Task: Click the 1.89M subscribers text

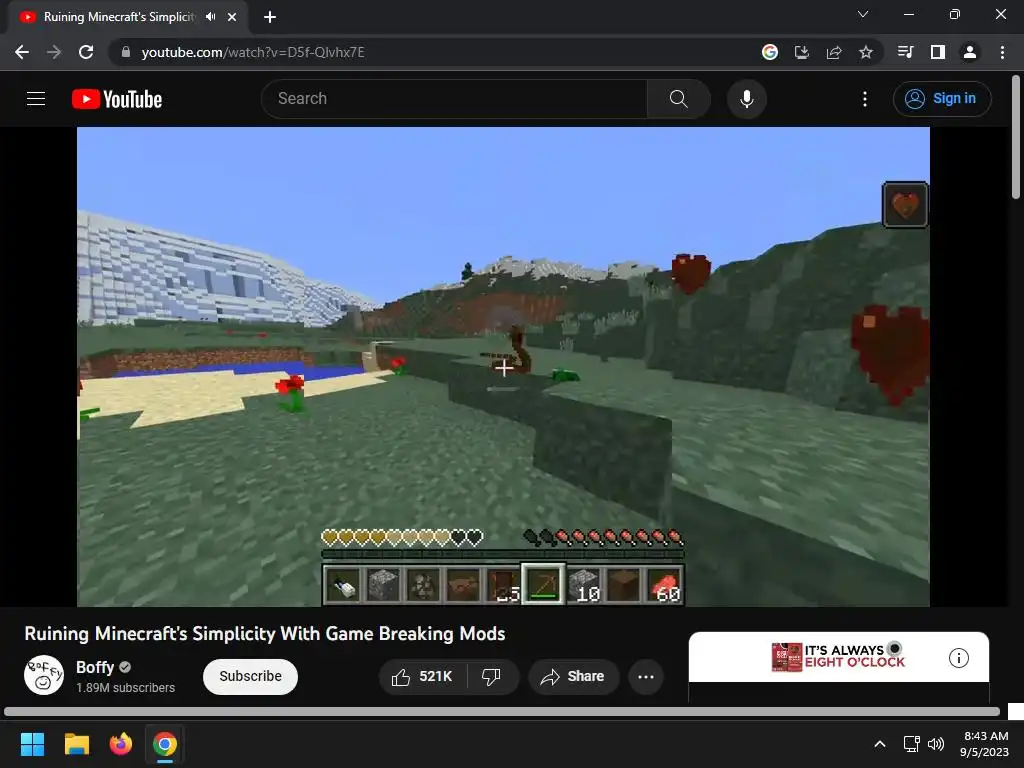Action: coord(125,688)
